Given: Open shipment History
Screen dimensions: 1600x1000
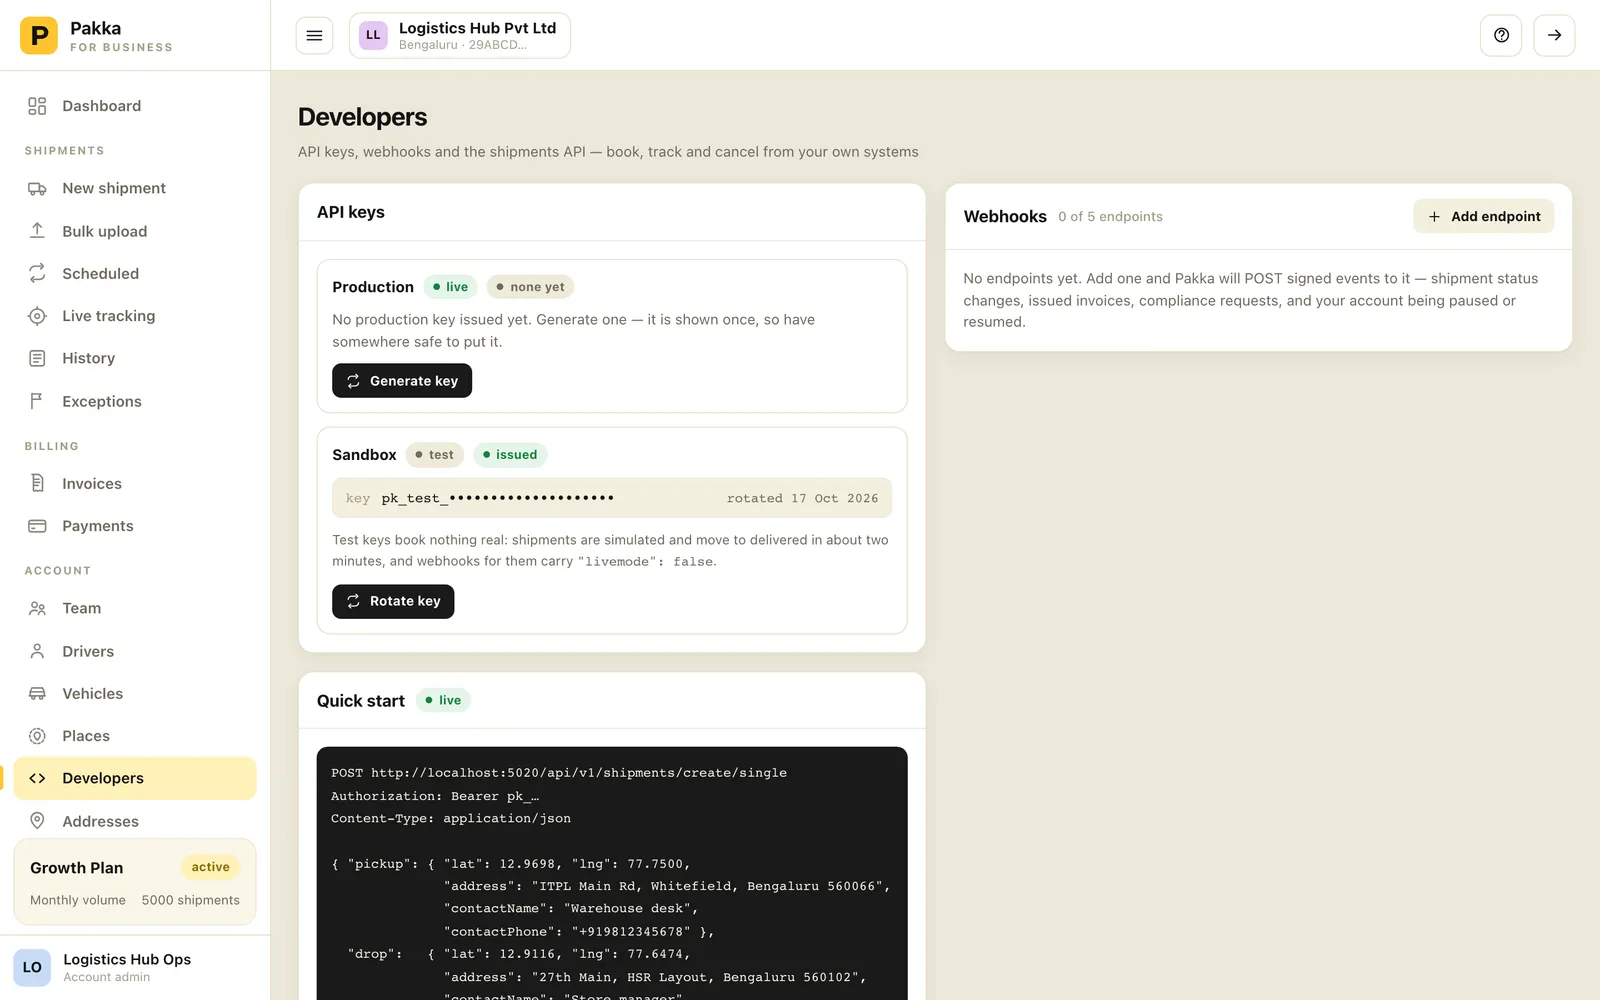Looking at the screenshot, I should point(135,358).
